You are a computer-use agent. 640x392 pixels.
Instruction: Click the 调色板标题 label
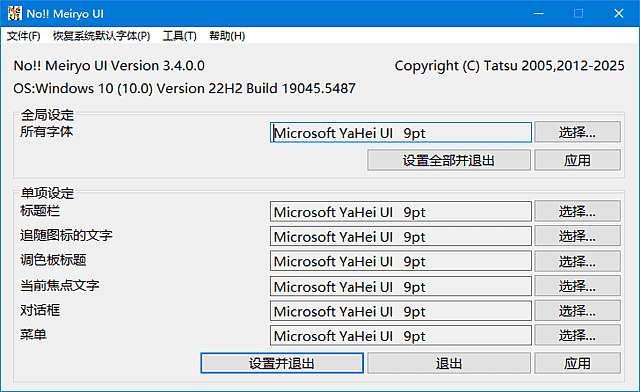pos(53,260)
